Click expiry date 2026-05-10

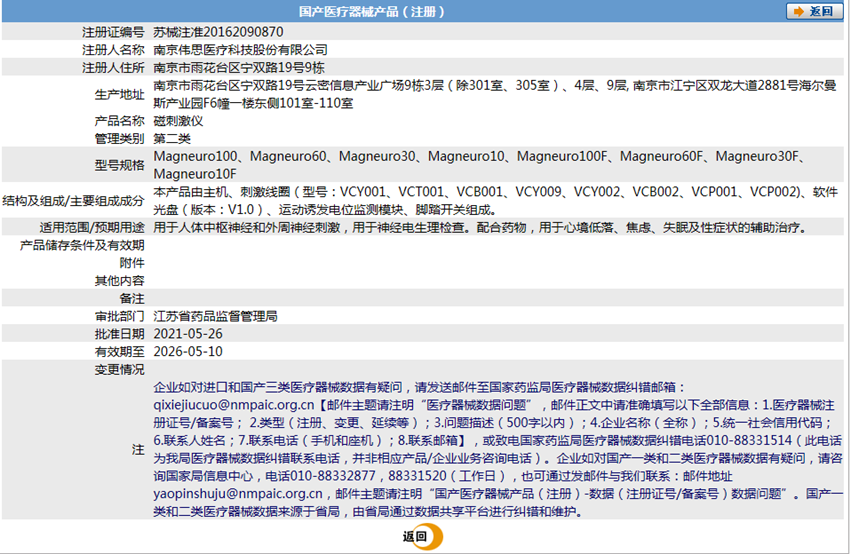point(188,352)
